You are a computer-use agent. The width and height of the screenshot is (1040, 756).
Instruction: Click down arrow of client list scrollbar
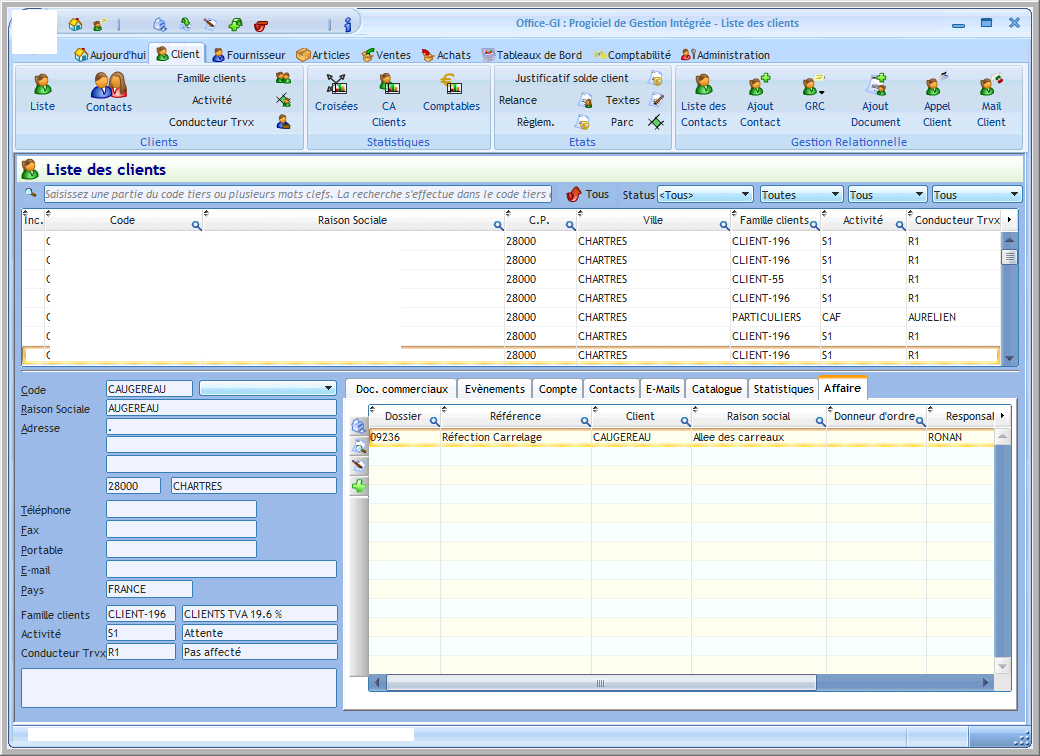coord(1009,358)
